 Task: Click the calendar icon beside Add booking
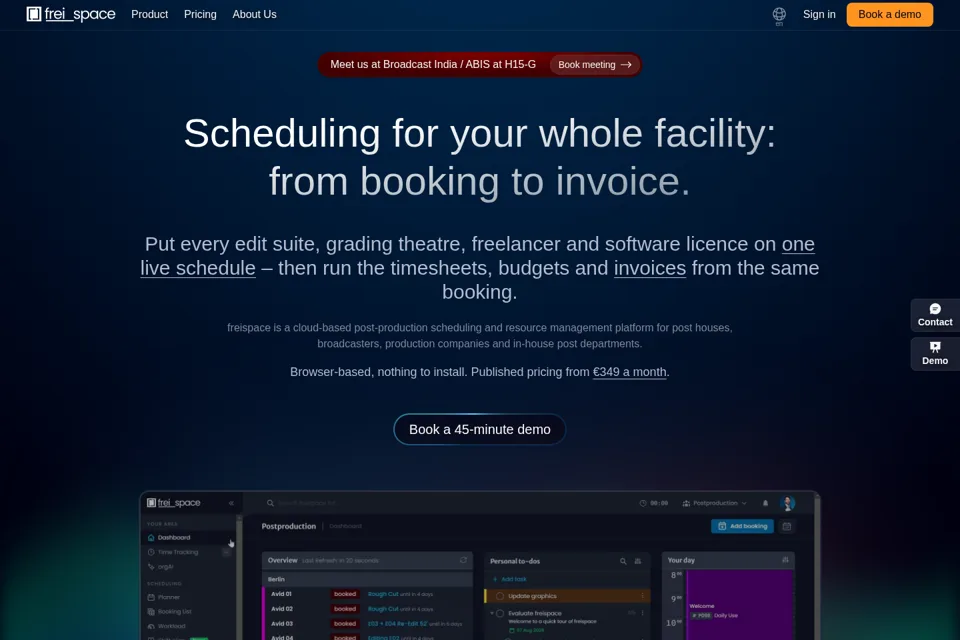pos(787,526)
